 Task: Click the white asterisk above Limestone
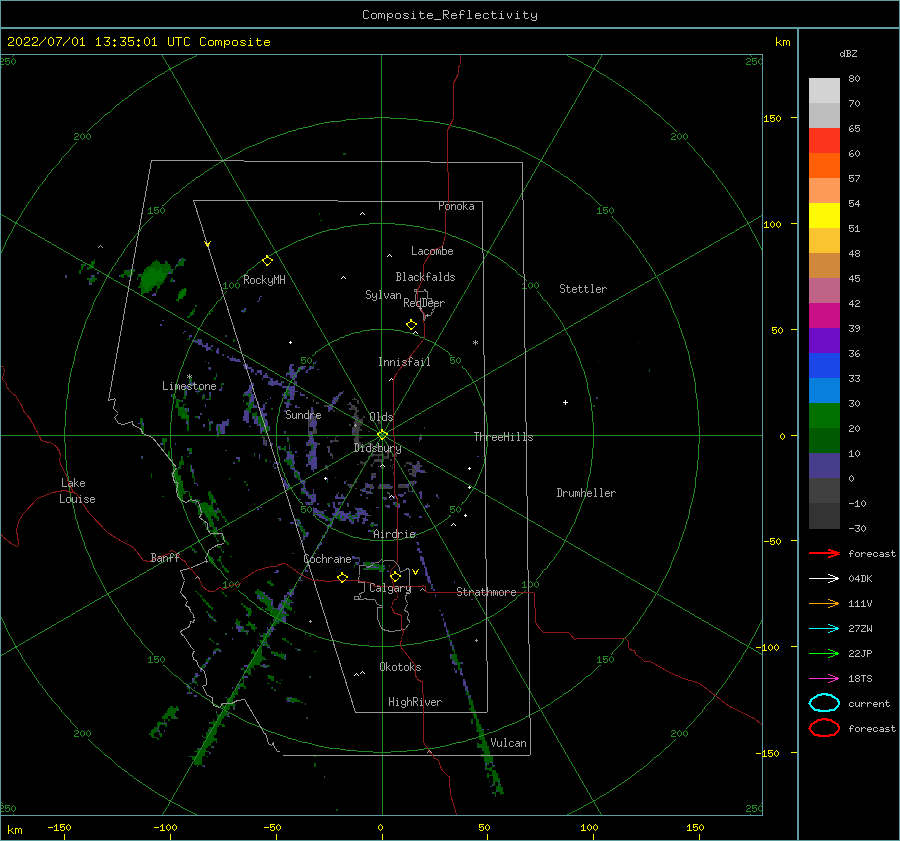(189, 377)
